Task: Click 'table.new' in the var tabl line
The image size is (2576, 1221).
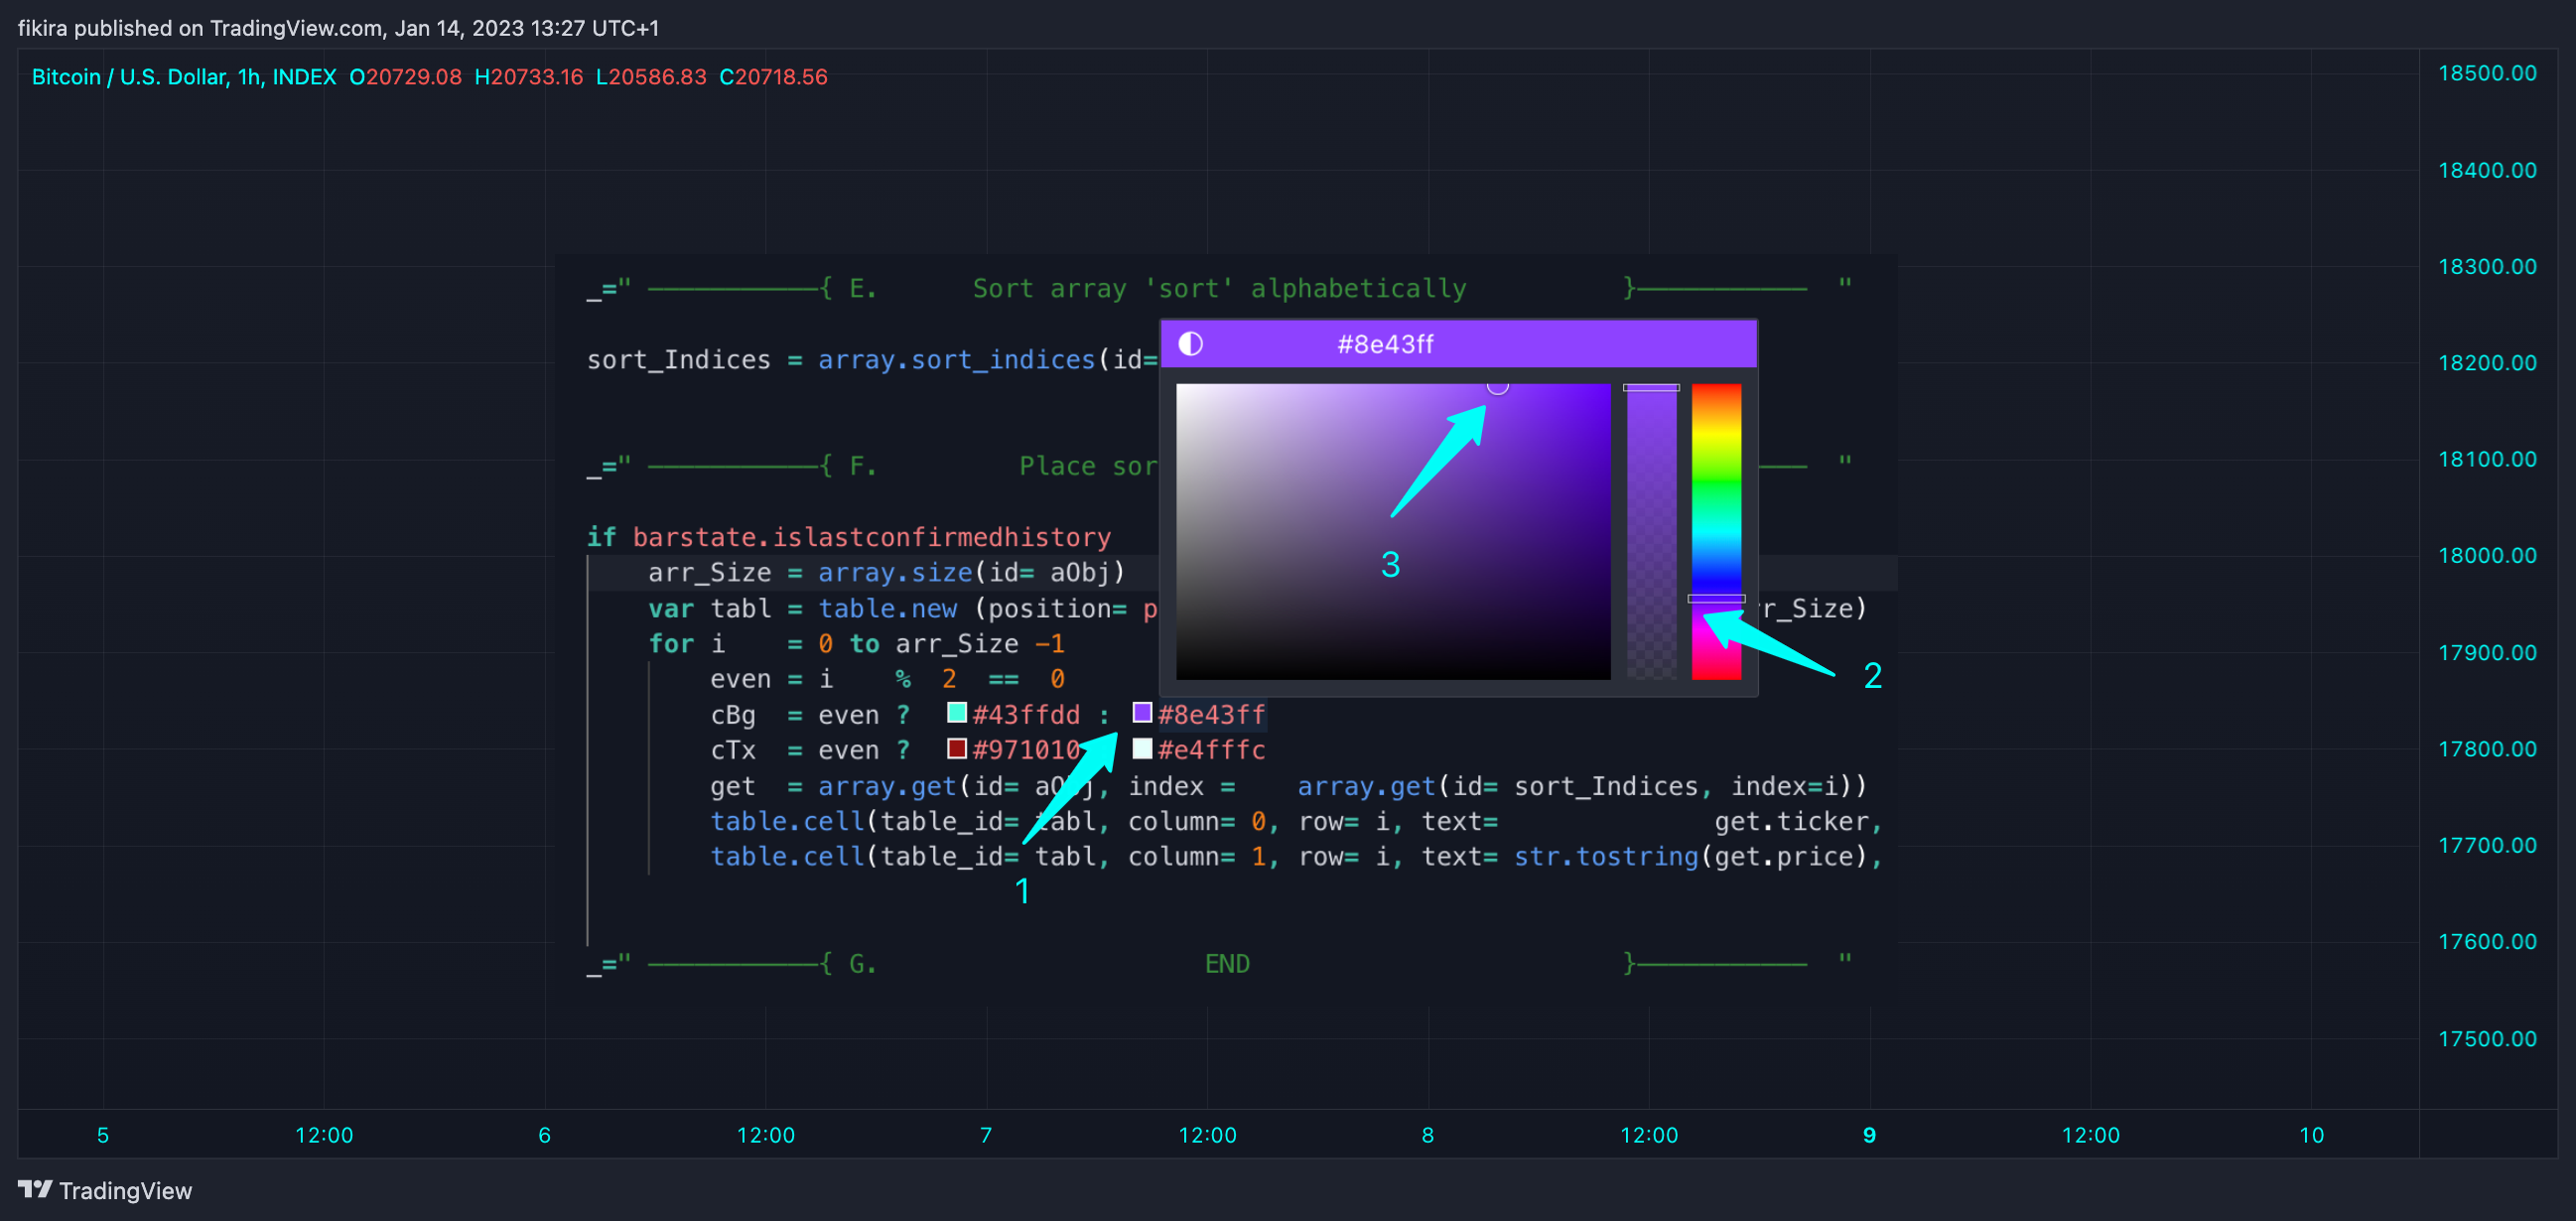Action: click(887, 608)
